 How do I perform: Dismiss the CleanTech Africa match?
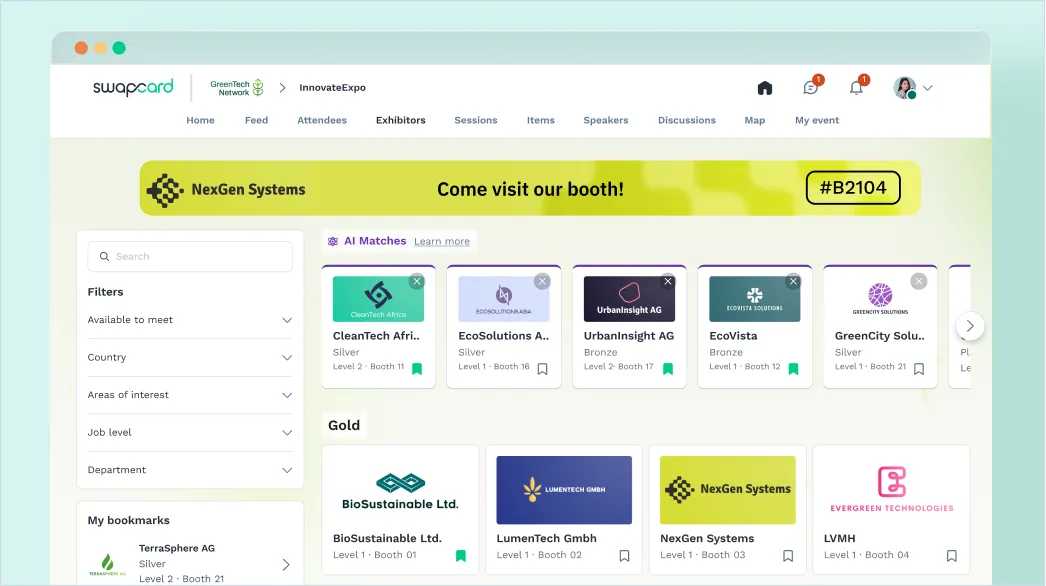[x=417, y=281]
